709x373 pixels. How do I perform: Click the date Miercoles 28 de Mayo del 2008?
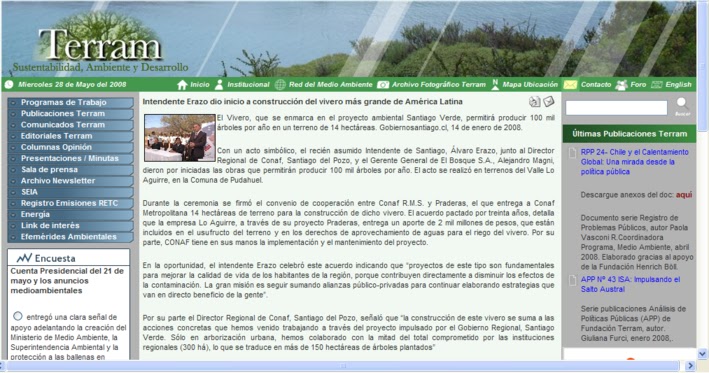72,85
